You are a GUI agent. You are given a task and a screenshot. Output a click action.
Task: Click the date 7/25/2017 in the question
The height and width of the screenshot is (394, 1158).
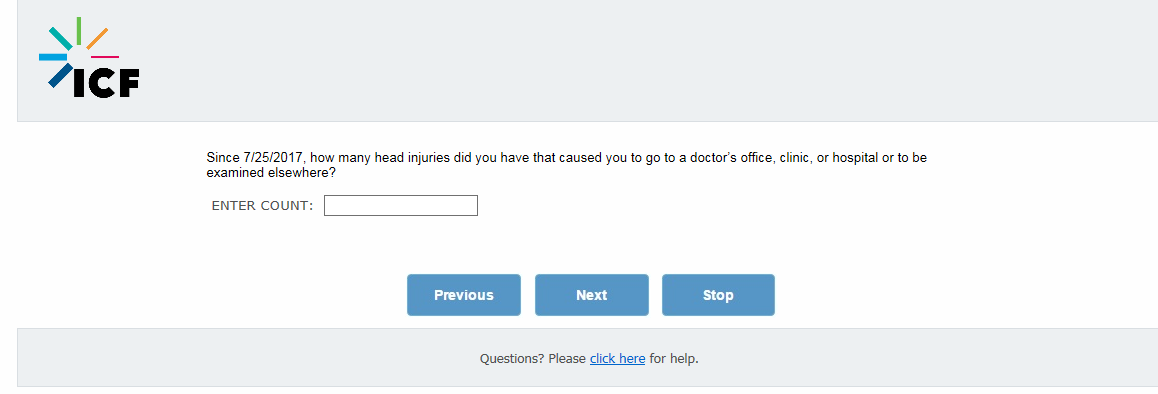[x=273, y=157]
